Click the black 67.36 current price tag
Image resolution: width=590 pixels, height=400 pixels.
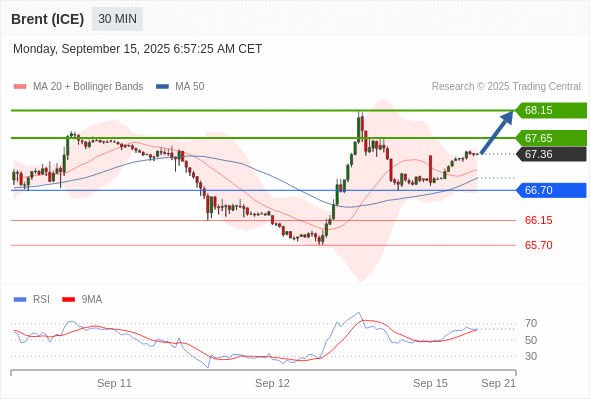coord(551,154)
